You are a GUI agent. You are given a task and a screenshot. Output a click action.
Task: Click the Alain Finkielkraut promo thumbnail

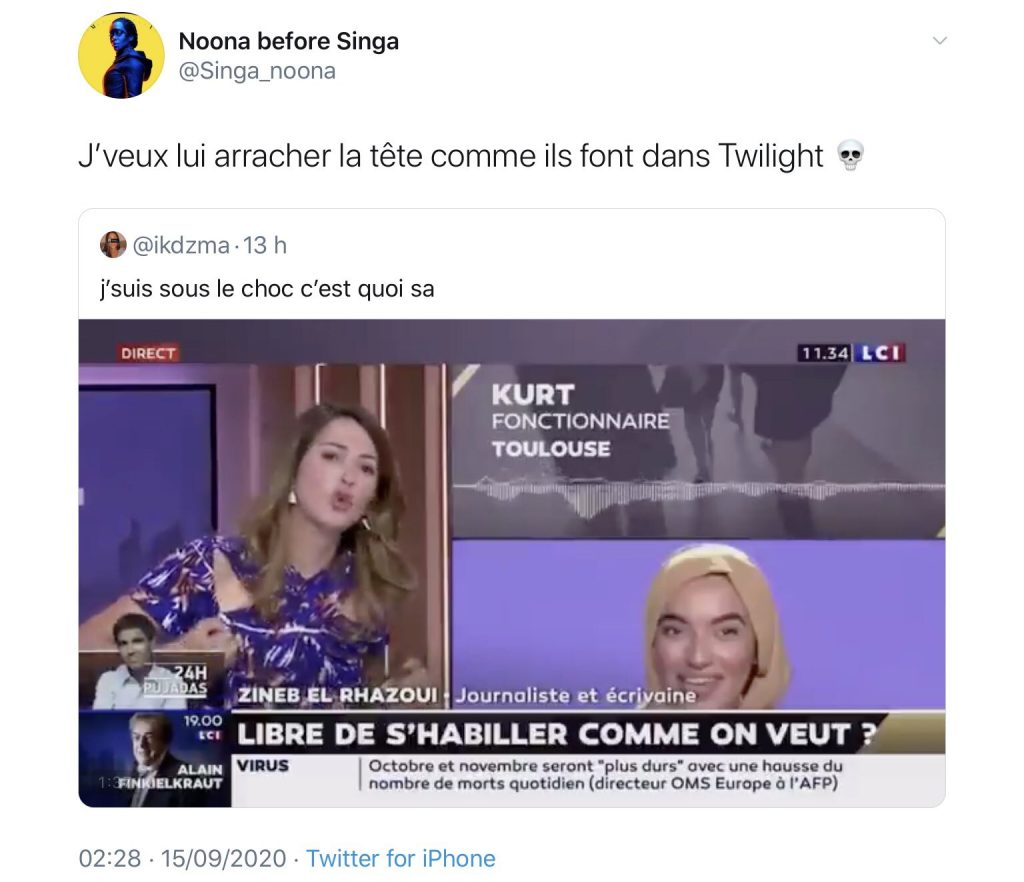155,759
